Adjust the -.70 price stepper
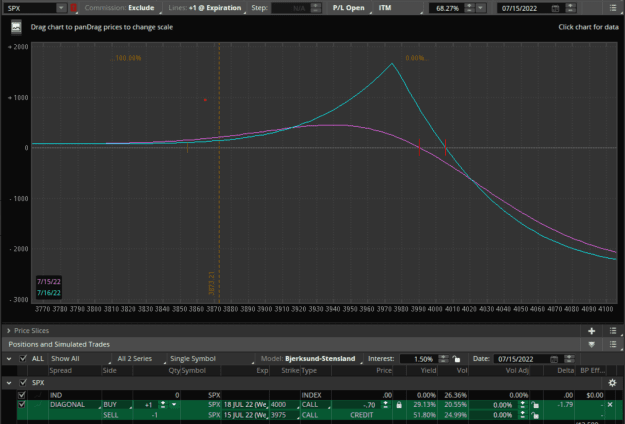 (x=385, y=405)
